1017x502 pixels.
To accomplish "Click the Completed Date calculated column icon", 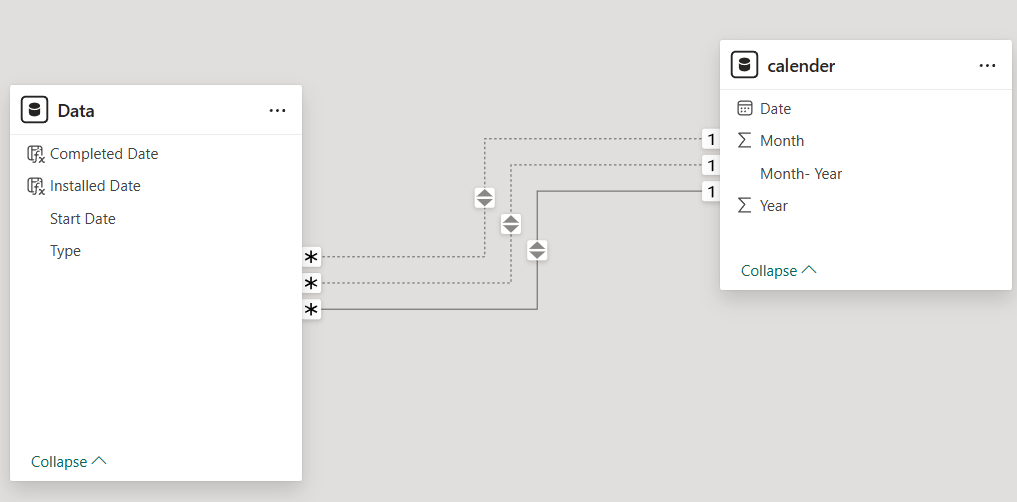I will [x=36, y=154].
